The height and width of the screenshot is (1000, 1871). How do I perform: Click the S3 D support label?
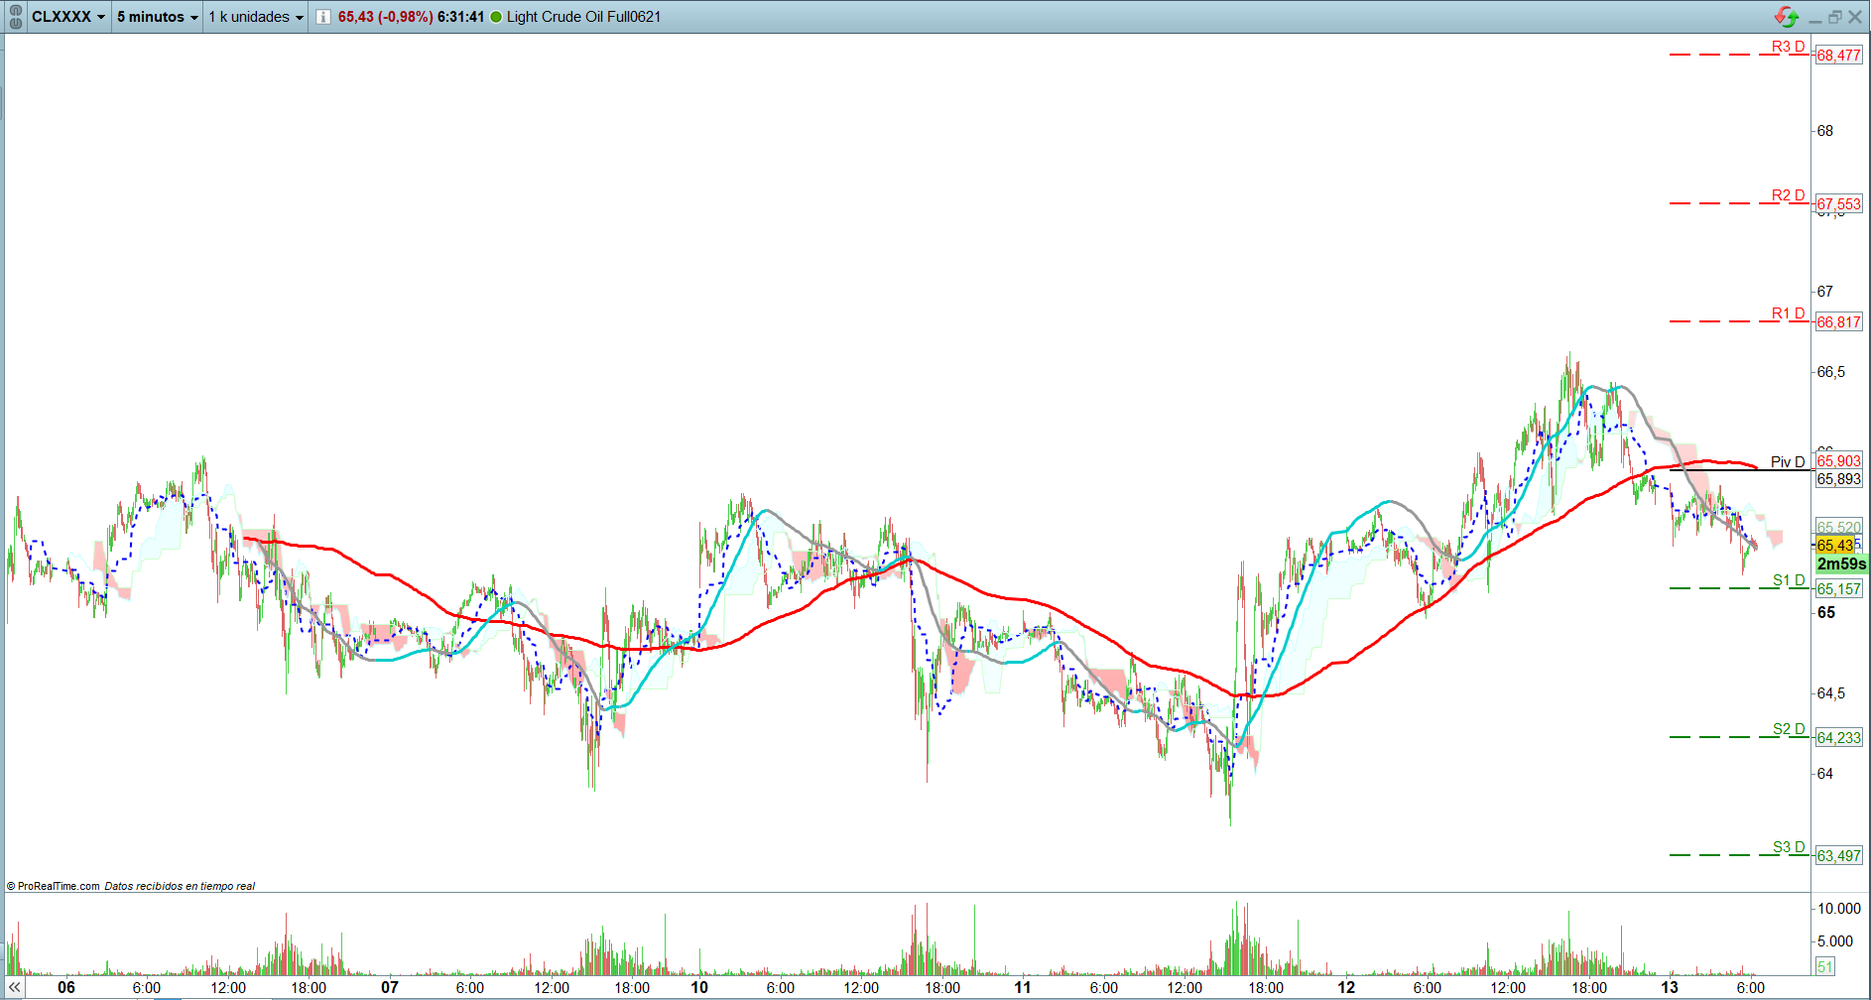pyautogui.click(x=1789, y=847)
